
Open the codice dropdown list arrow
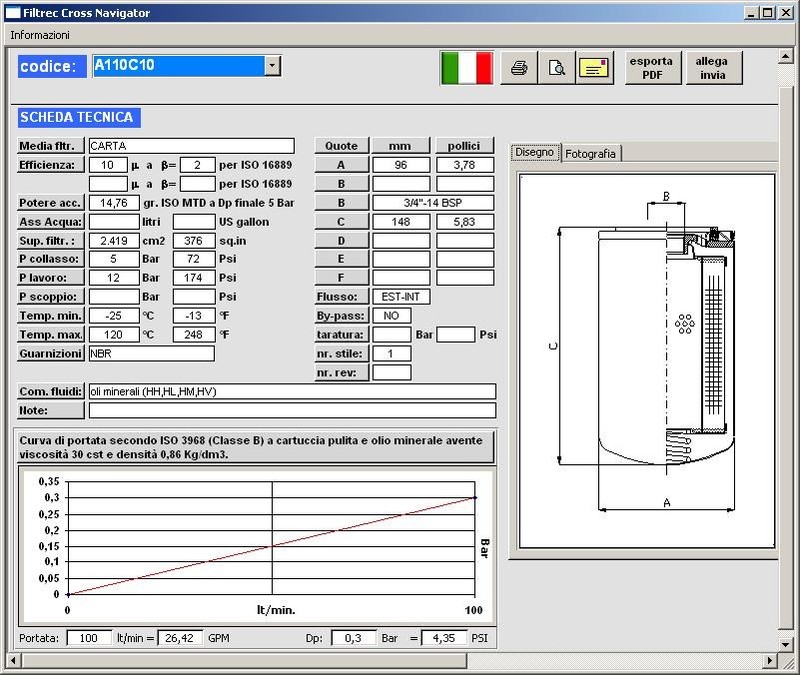point(272,66)
